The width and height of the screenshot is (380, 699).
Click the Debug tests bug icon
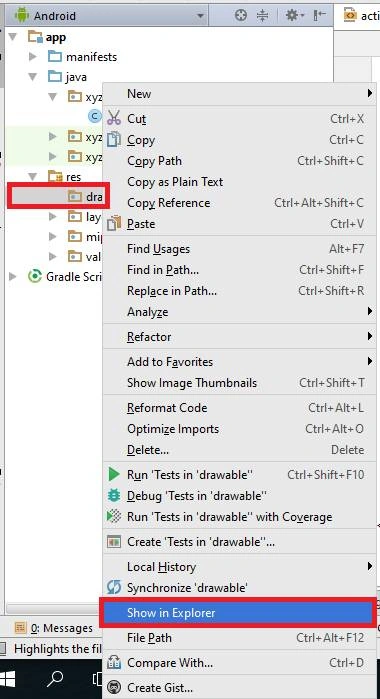point(114,495)
